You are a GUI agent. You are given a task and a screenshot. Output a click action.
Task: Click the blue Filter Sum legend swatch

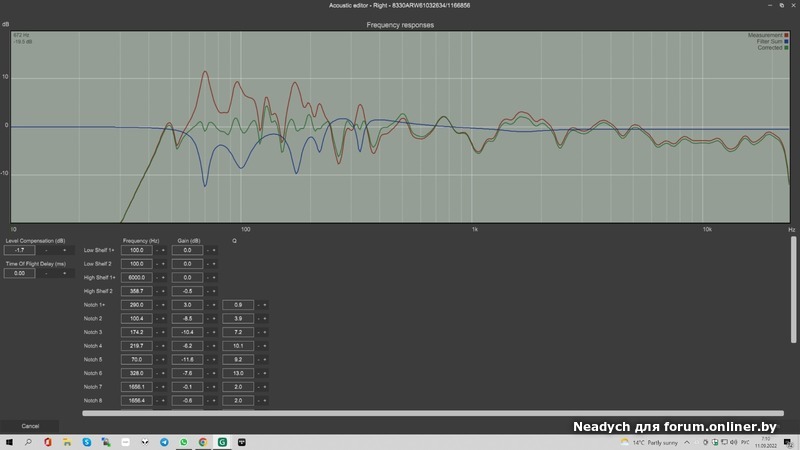click(786, 41)
